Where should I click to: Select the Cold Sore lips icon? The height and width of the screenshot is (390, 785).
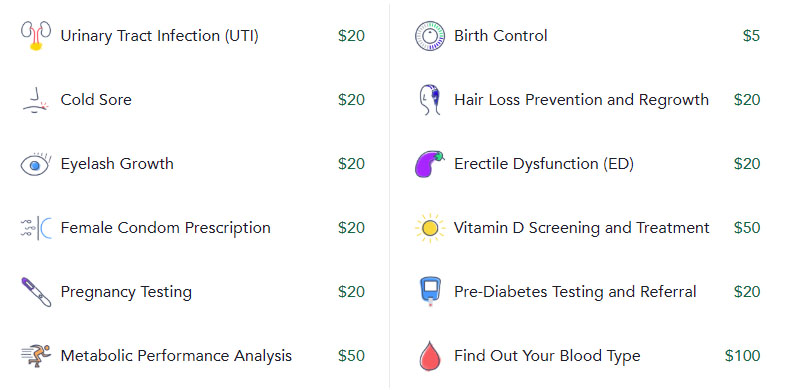[x=36, y=100]
